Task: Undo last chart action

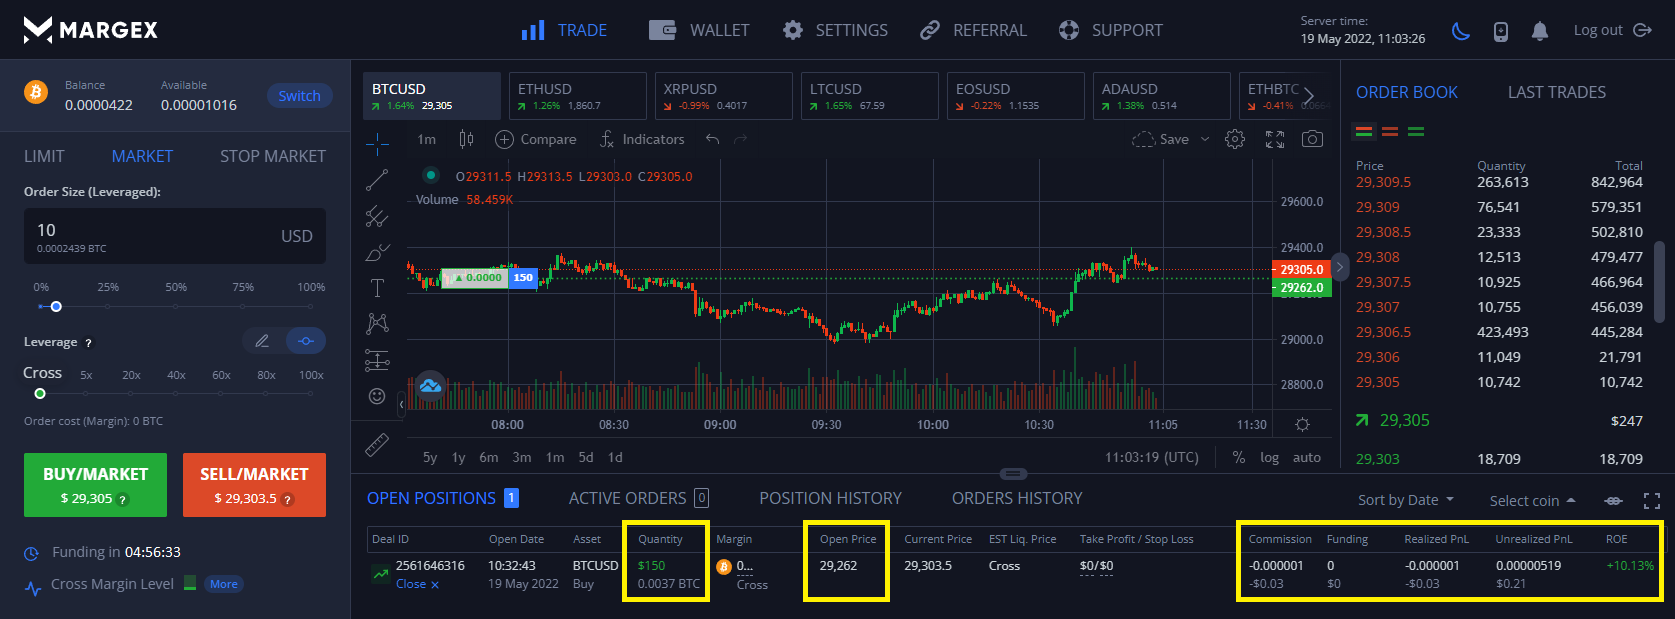Action: pyautogui.click(x=712, y=139)
